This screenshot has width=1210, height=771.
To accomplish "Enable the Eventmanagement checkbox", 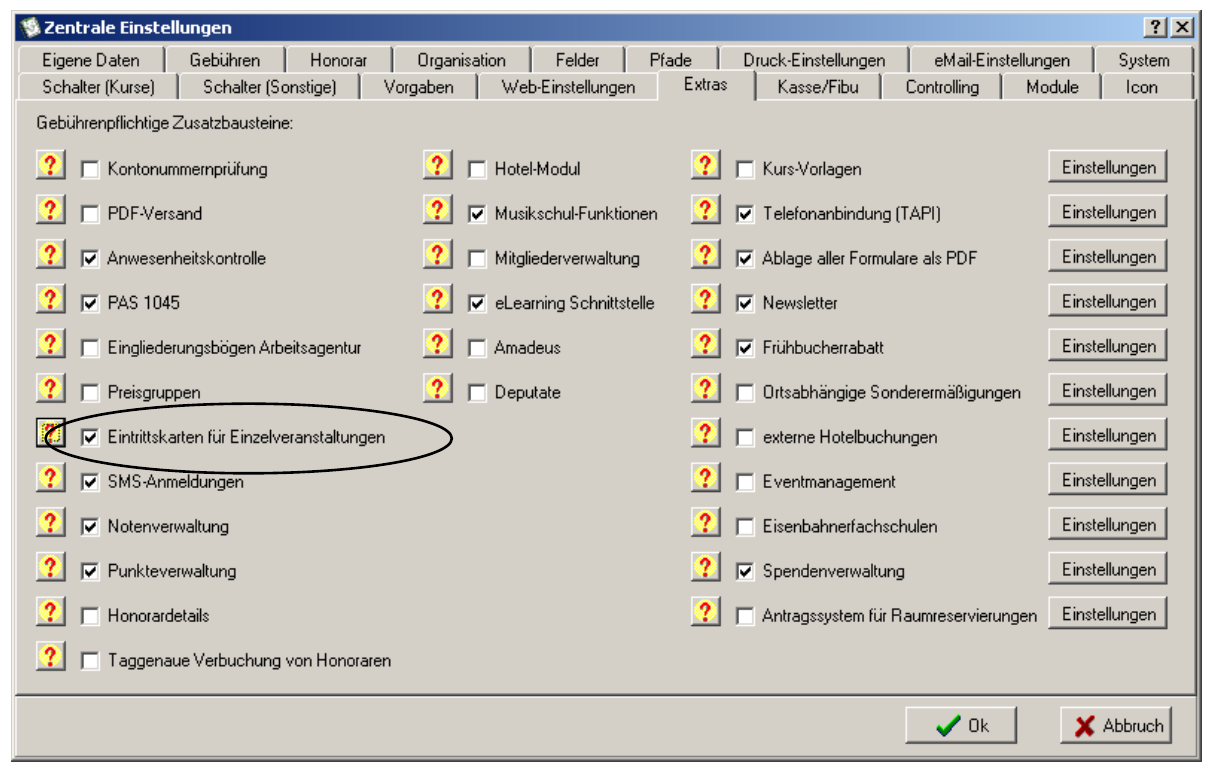I will 745,482.
